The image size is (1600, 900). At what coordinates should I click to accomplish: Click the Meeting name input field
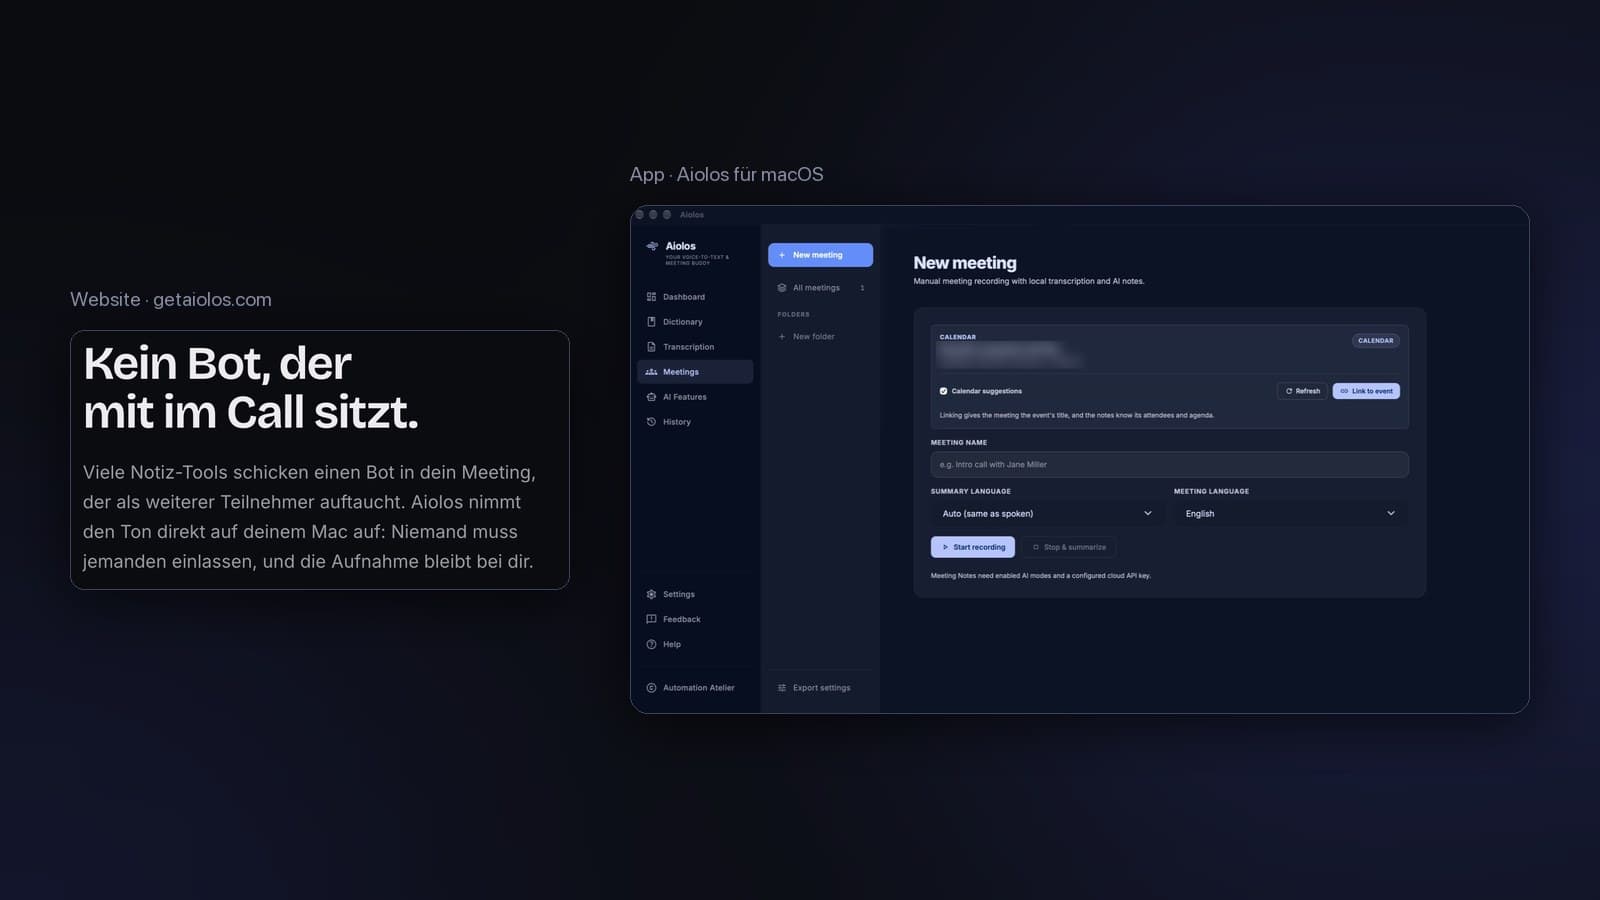coord(1169,464)
